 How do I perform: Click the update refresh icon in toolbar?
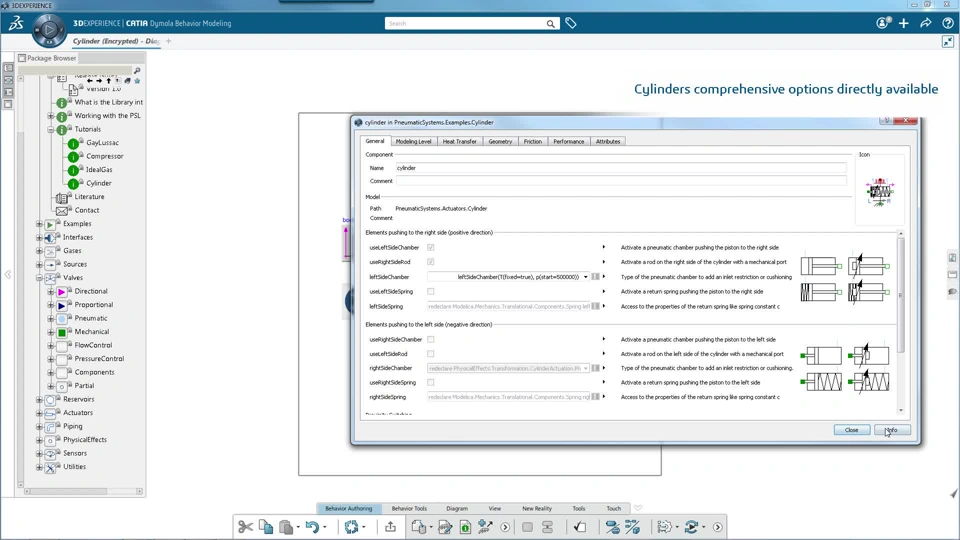pos(351,527)
